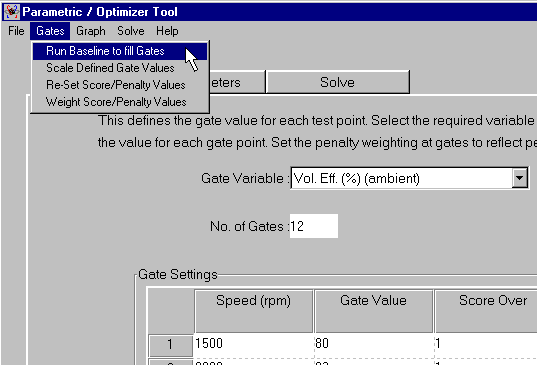537x365 pixels.
Task: Close the open Gates menu
Action: click(50, 31)
